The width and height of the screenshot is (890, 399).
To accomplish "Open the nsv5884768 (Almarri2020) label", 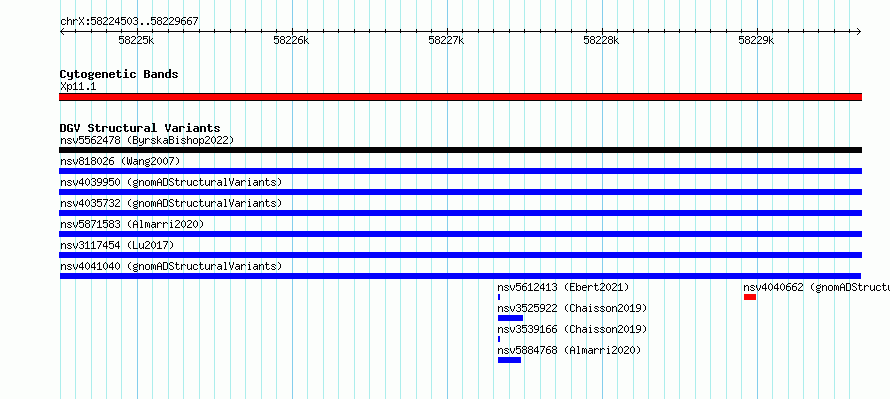I will pos(569,350).
